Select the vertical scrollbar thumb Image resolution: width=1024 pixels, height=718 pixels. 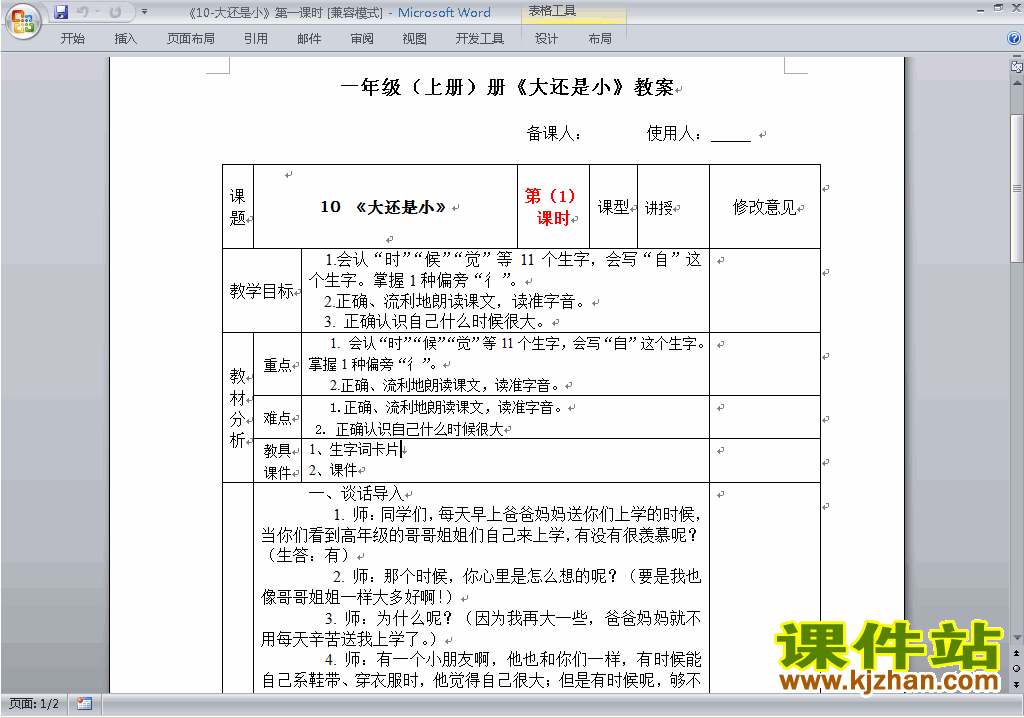(x=1016, y=189)
